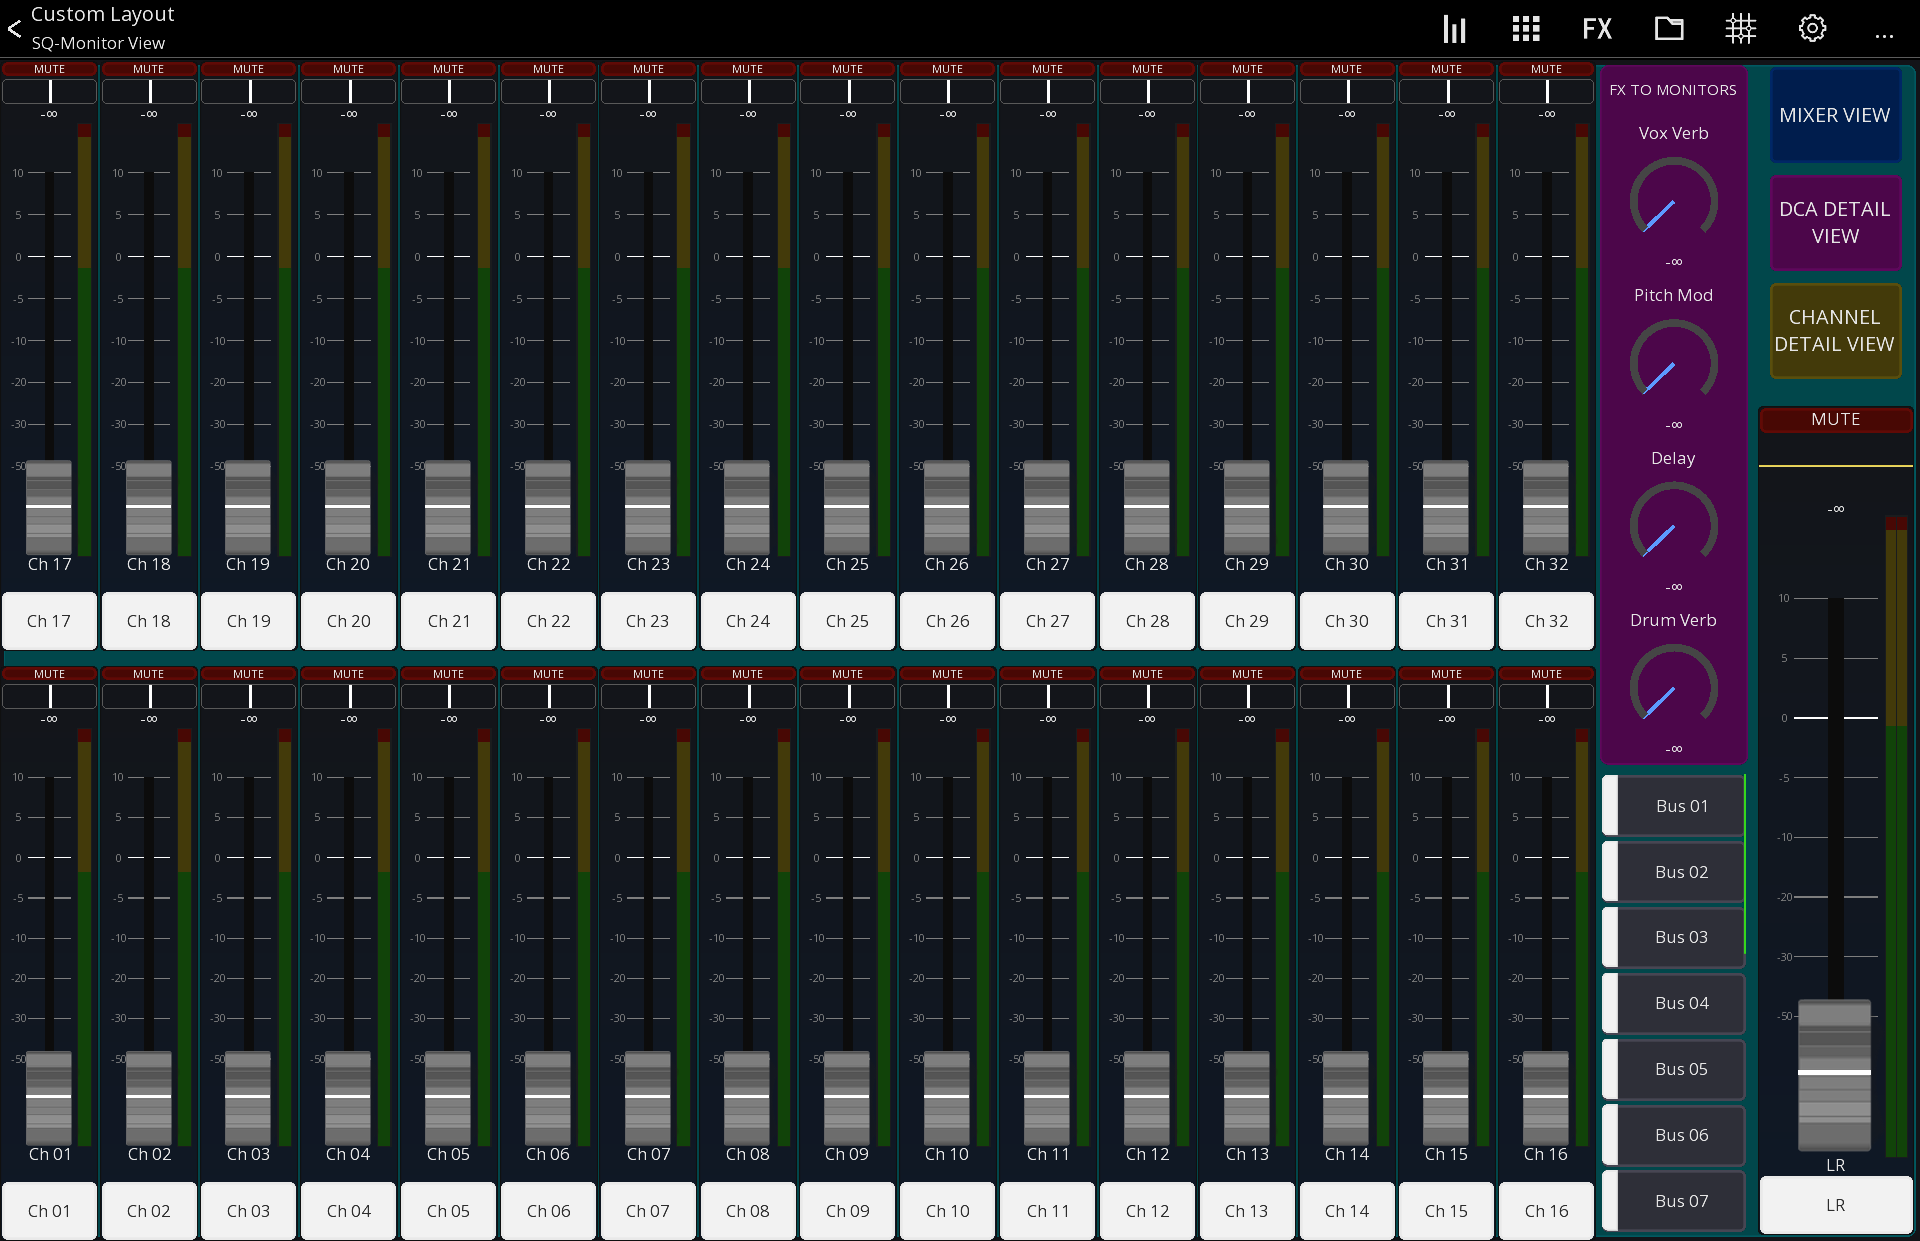The image size is (1920, 1241).
Task: Click the Ch 22 fader handle
Action: (548, 507)
